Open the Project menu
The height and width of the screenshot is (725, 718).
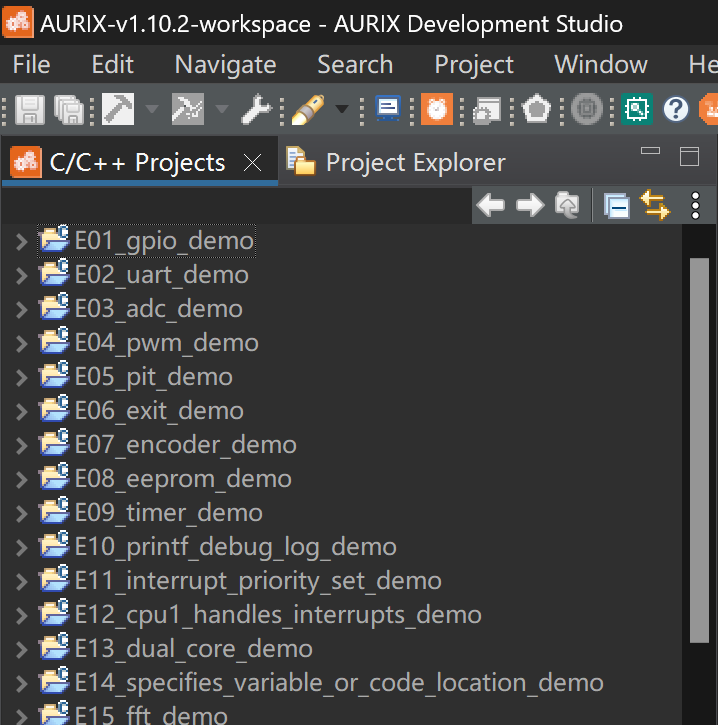pyautogui.click(x=474, y=64)
